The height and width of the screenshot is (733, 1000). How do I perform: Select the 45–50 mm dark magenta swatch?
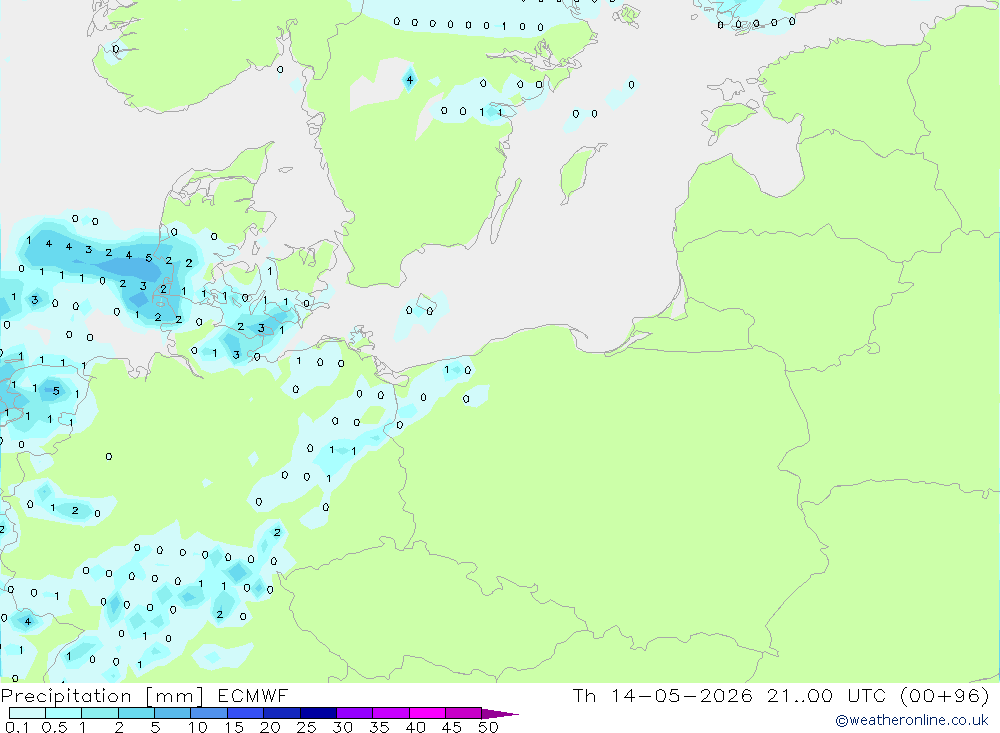[x=464, y=713]
